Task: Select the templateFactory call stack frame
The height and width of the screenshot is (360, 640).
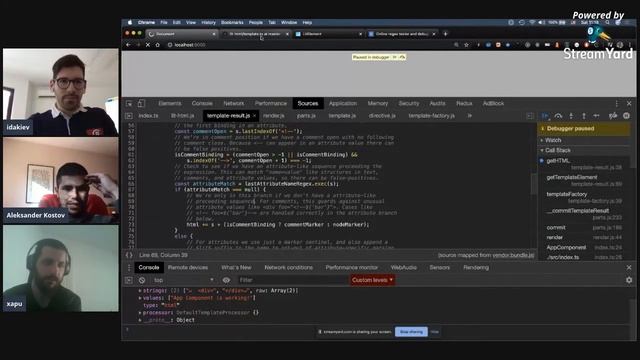Action: [584, 198]
